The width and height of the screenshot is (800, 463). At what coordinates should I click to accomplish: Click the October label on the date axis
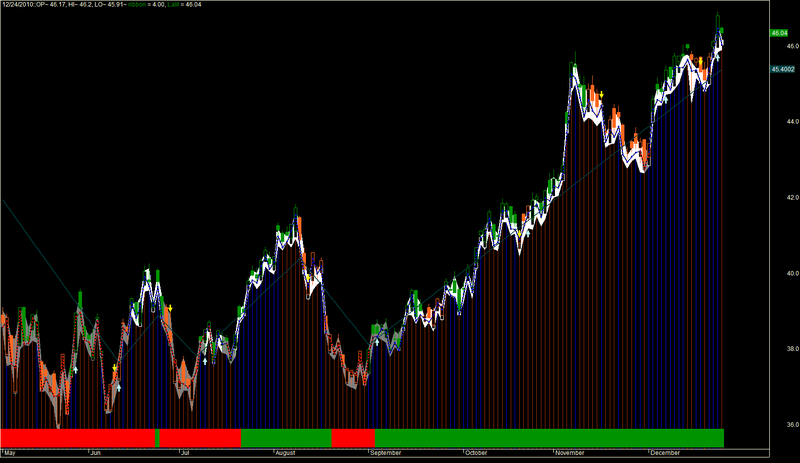coord(476,453)
